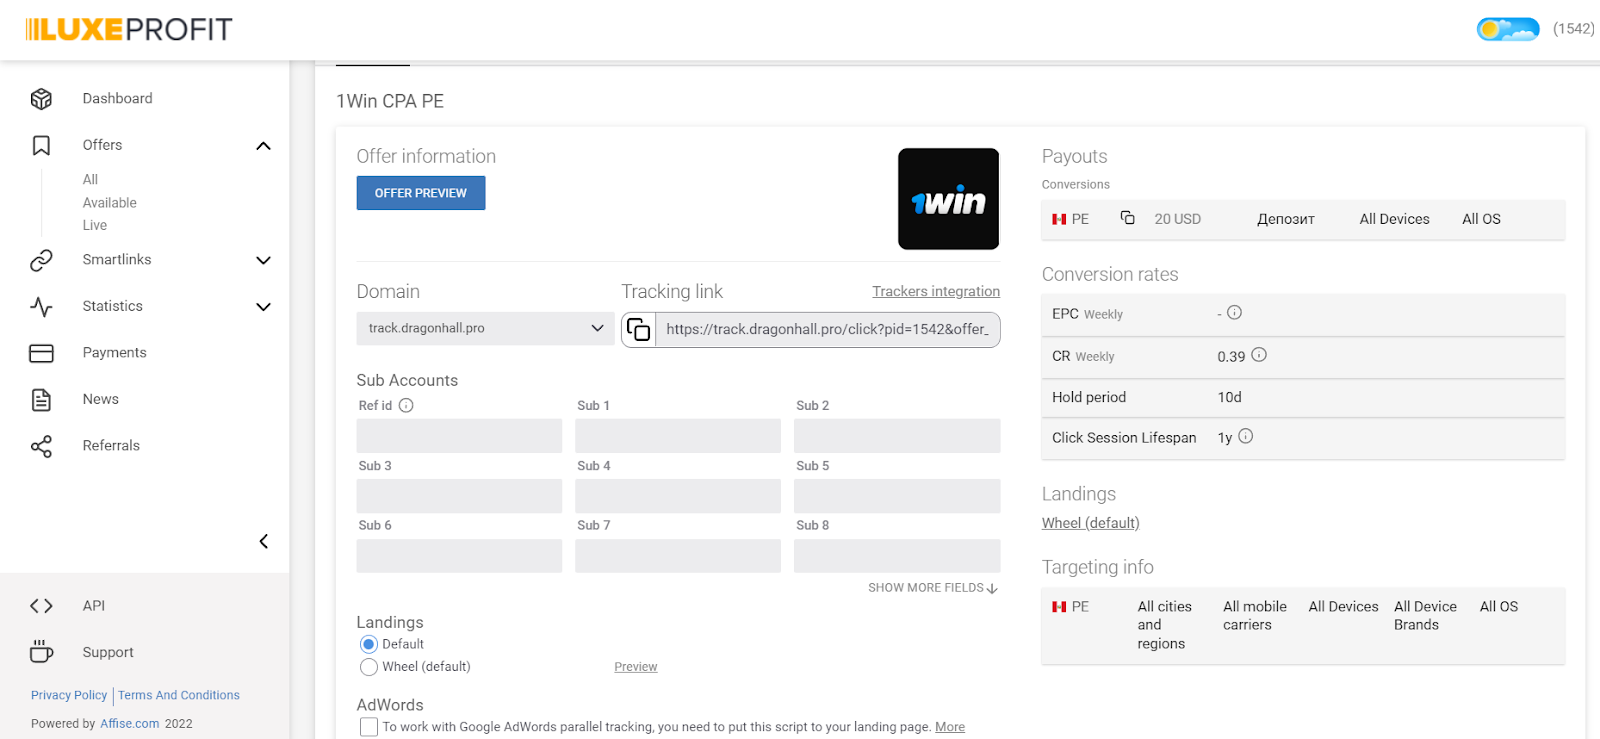Viewport: 1600px width, 739px height.
Task: Click the CR Weekly 0.39 value
Action: coord(1231,356)
